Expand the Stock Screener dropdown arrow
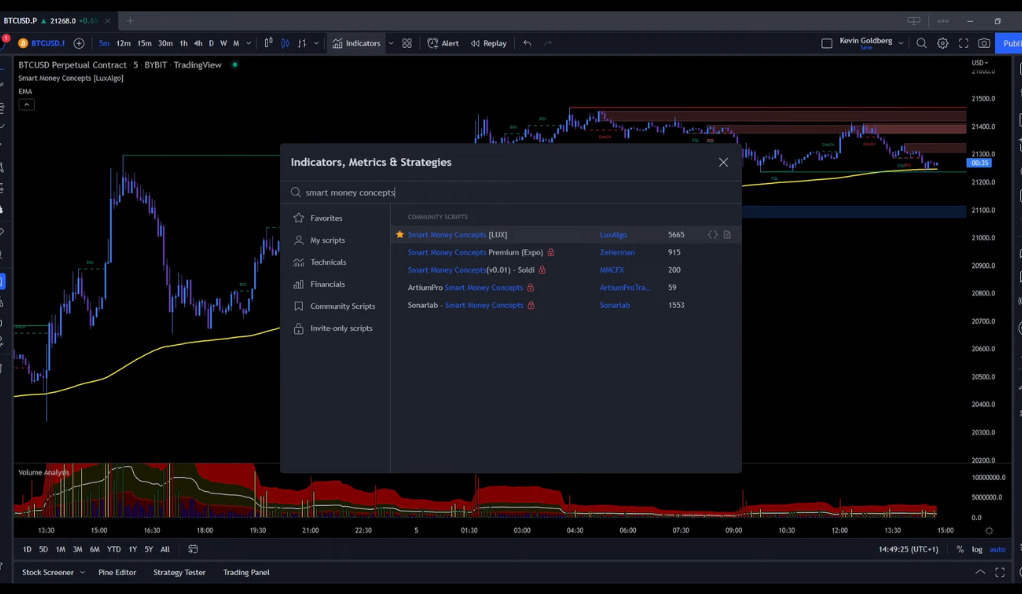 coord(82,572)
